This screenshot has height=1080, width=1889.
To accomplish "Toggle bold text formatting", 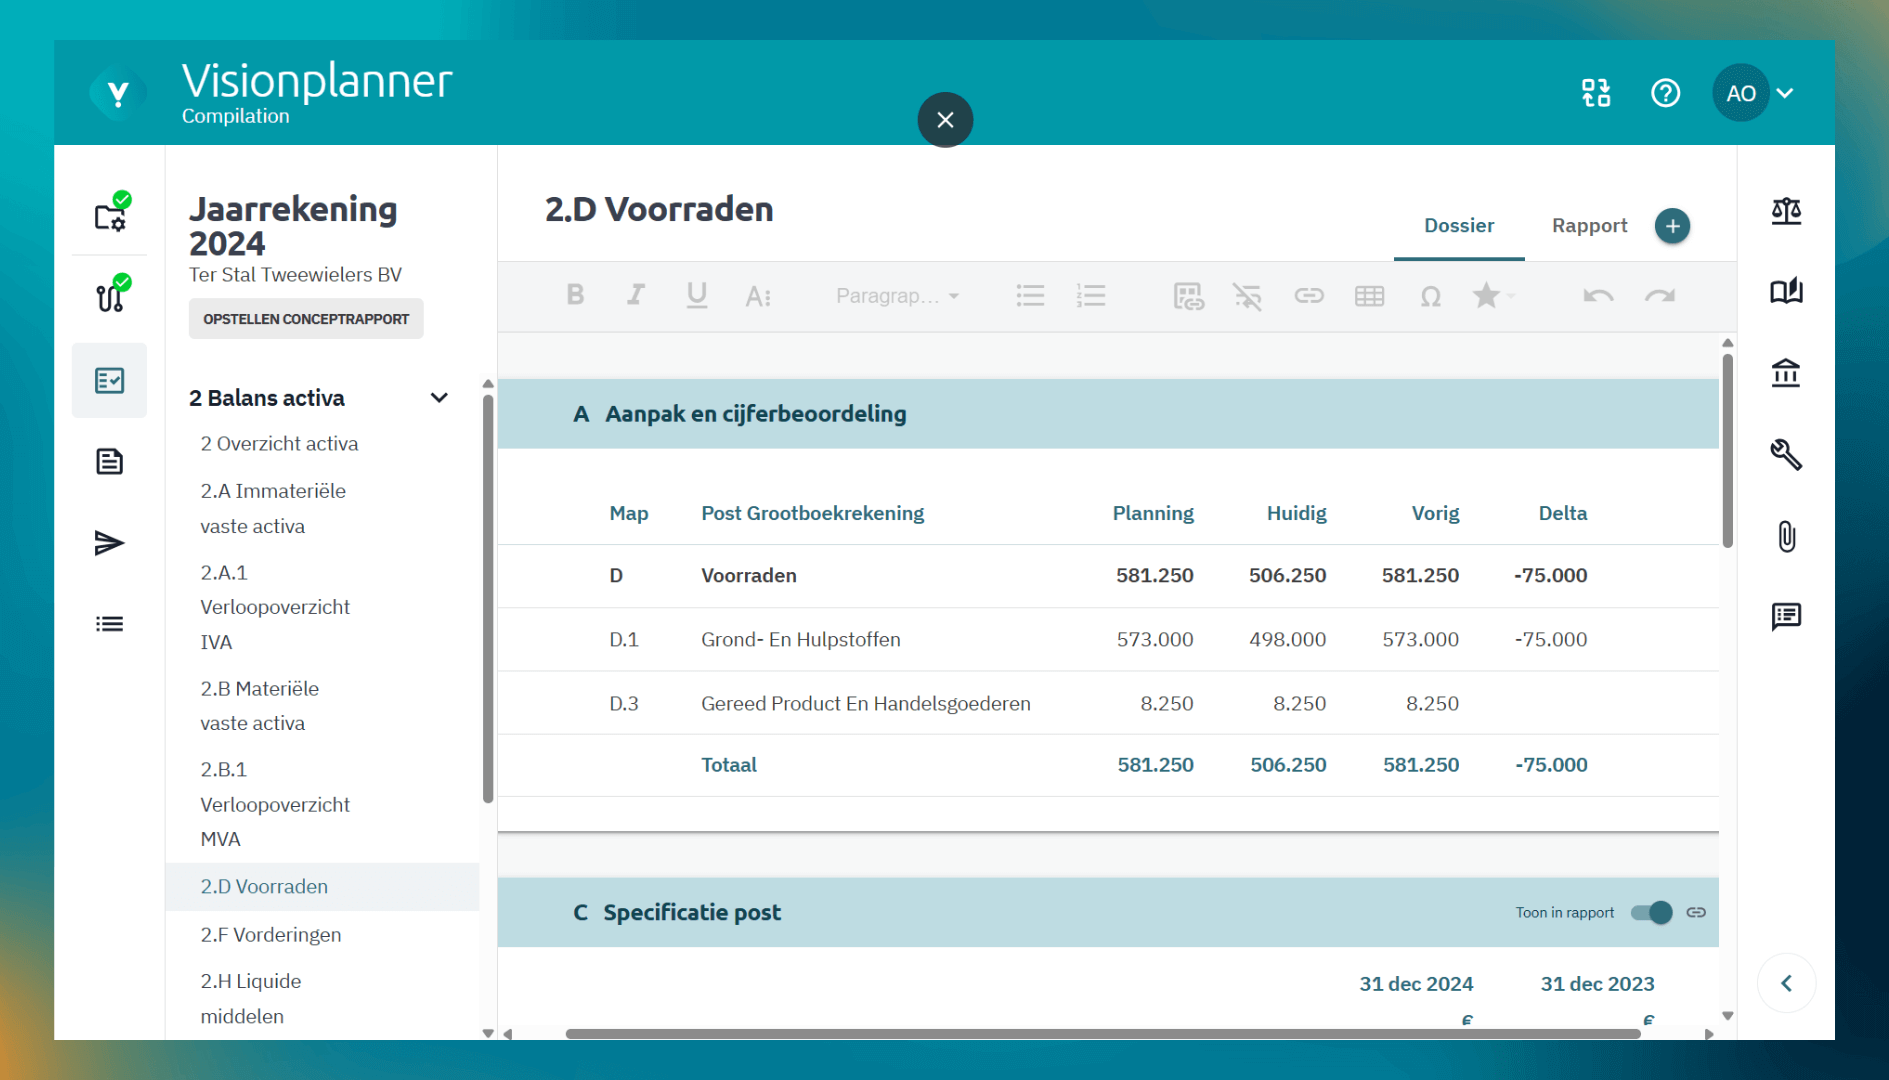I will 575,295.
